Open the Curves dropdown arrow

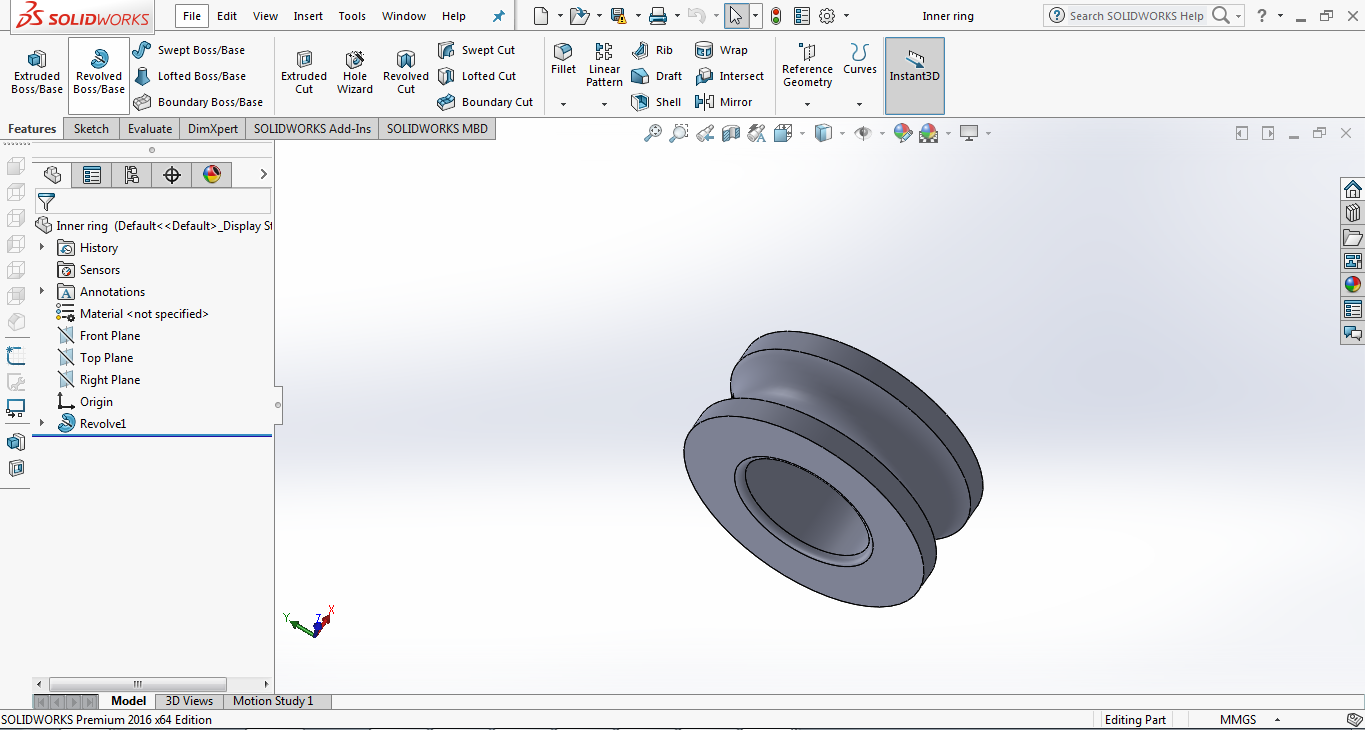859,104
